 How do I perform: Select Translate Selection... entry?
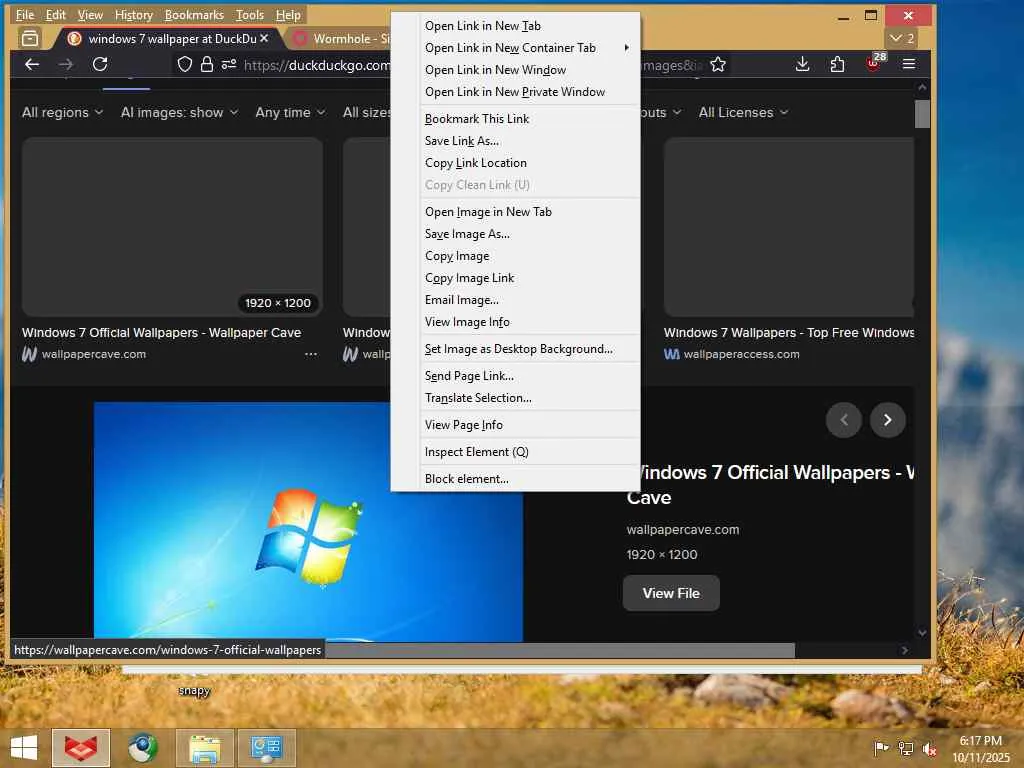(530, 398)
